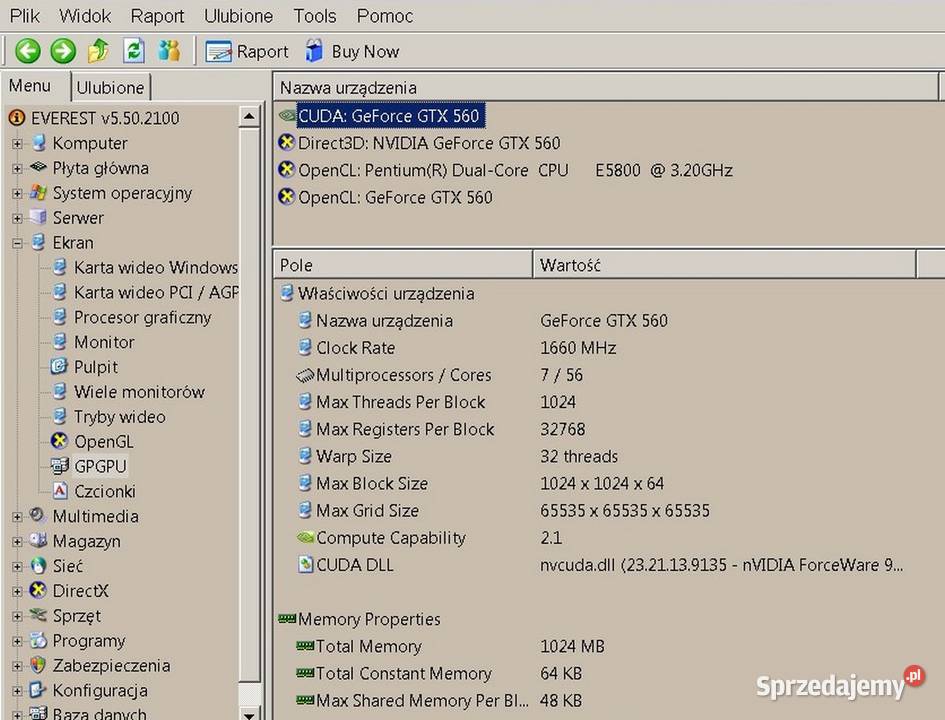Expand the Multimedia tree node

click(x=17, y=516)
